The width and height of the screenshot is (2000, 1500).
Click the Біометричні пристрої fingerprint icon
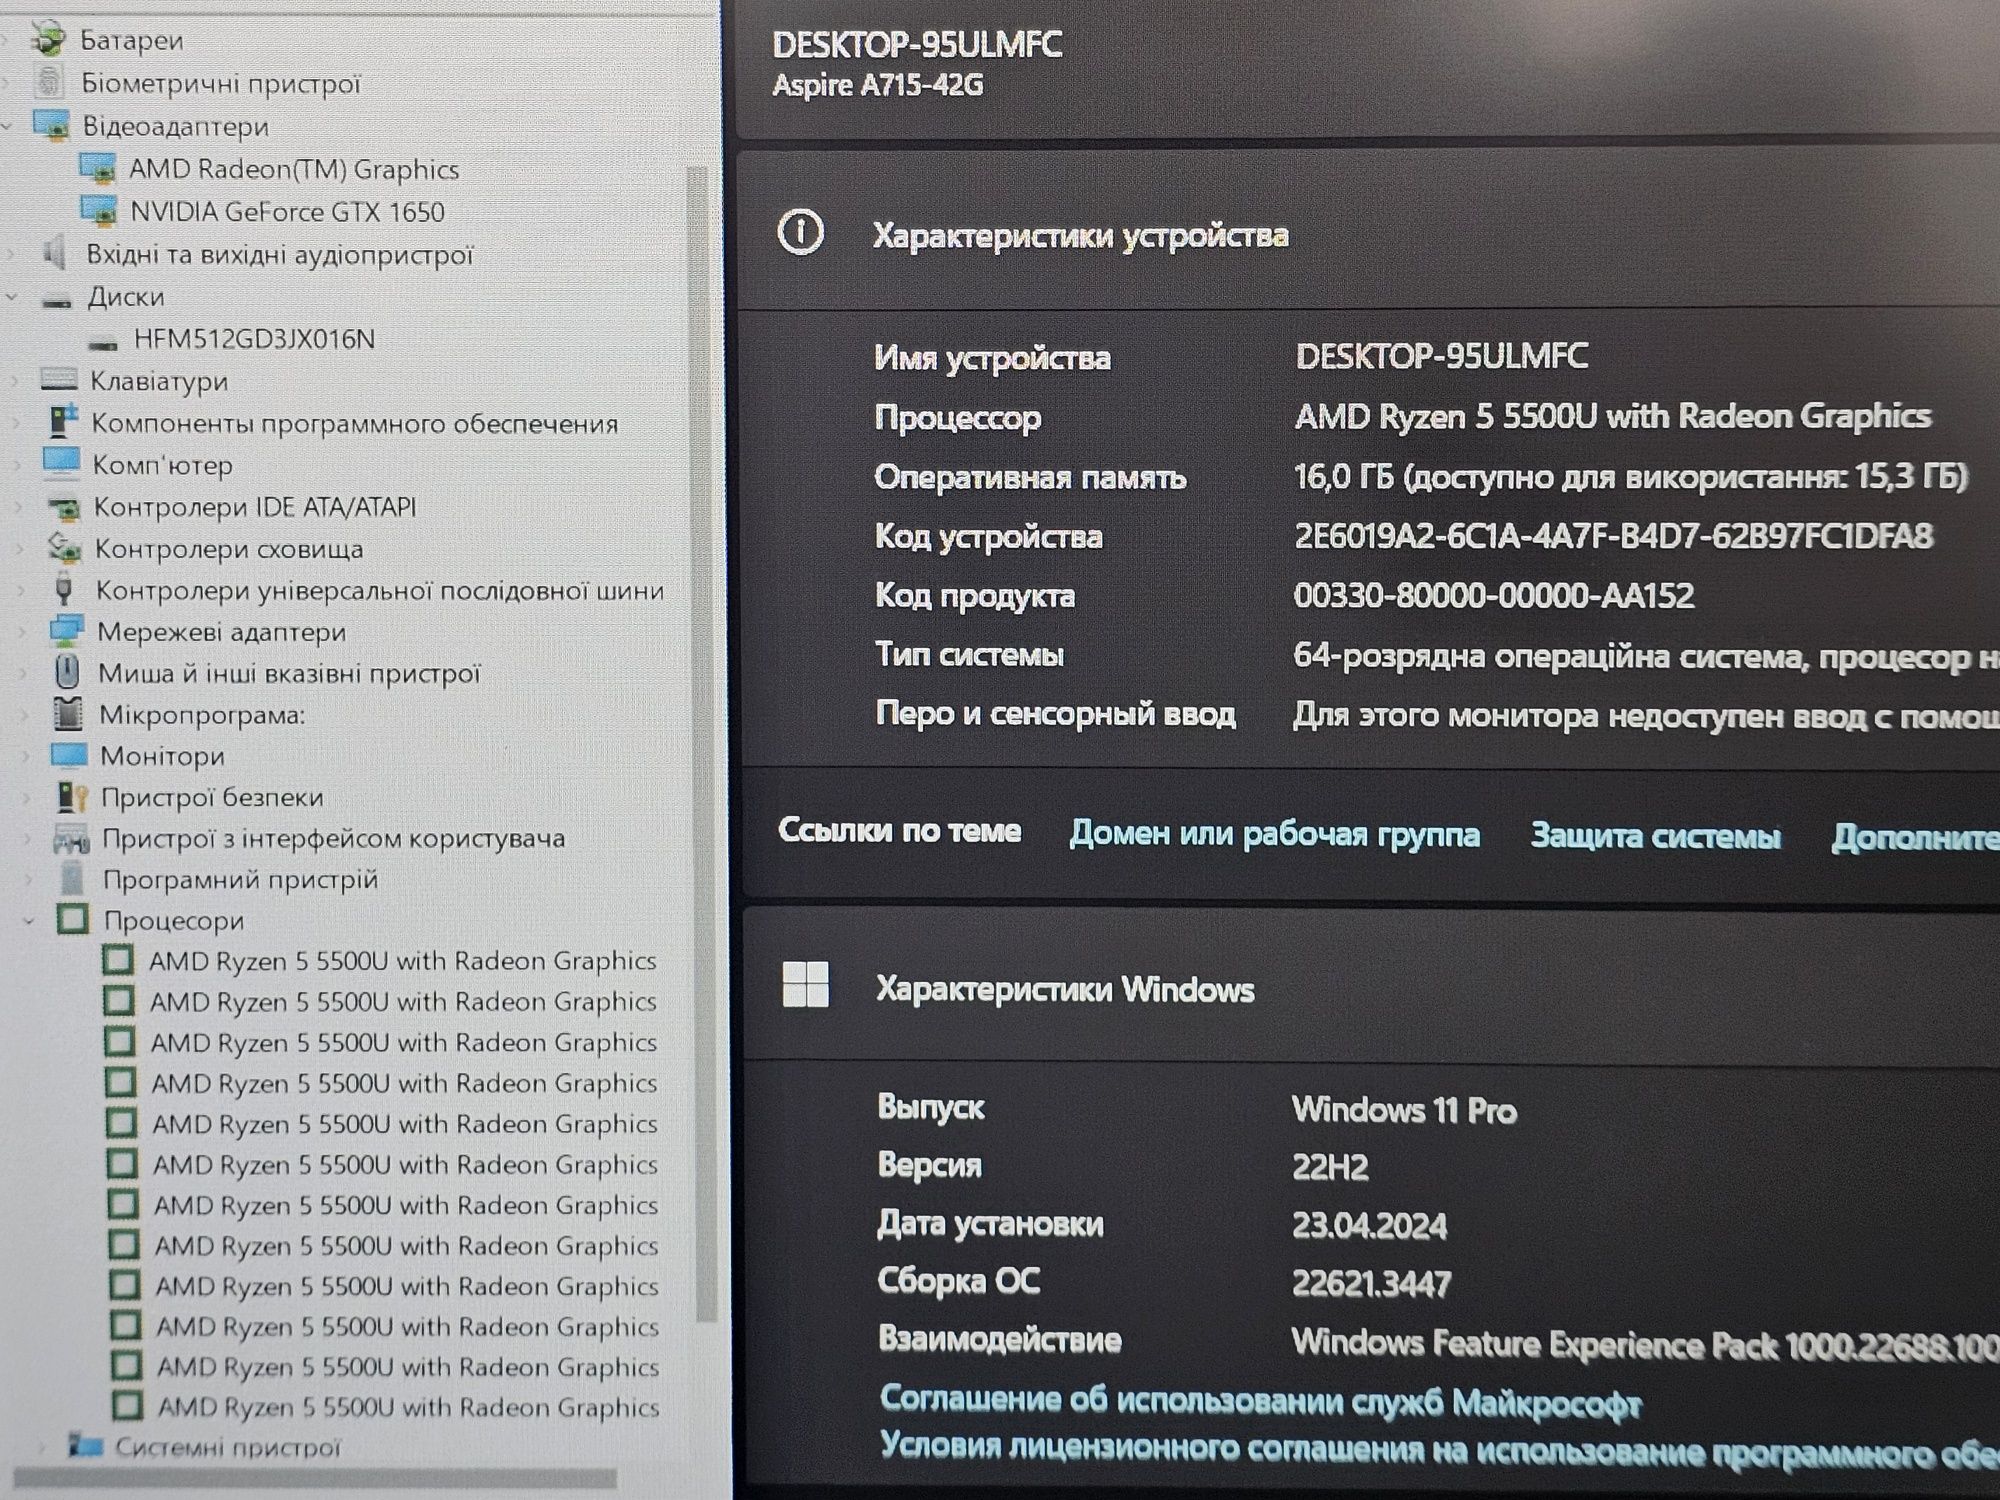pos(49,82)
